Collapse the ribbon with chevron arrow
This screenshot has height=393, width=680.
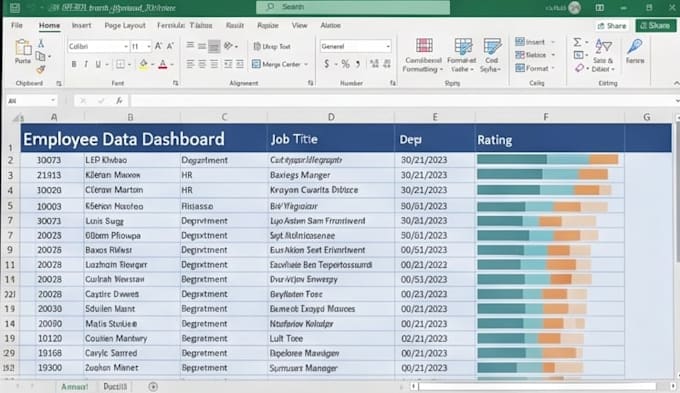point(676,83)
